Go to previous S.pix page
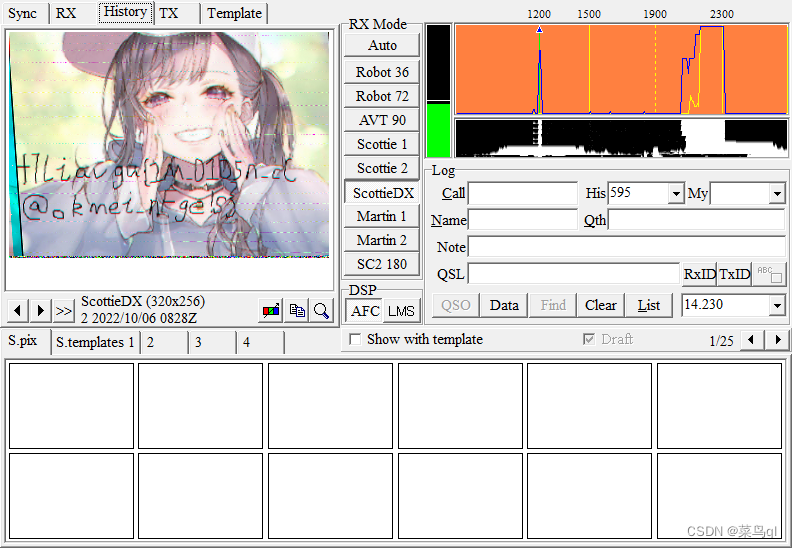 (x=752, y=339)
